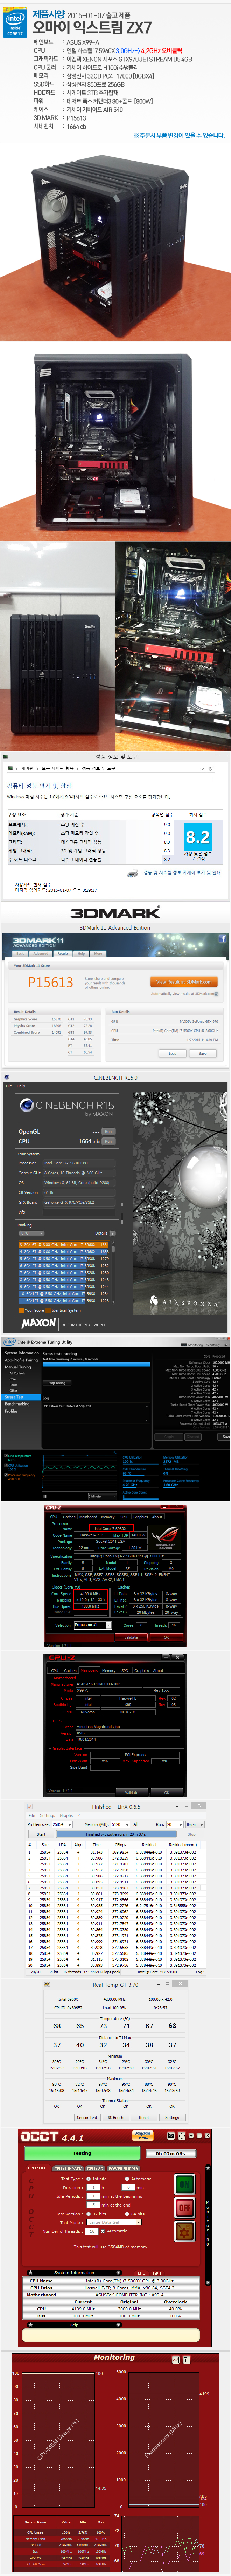This screenshot has width=231, height=2576.
Task: Click the LinX finished progress bar
Action: coord(116,1834)
